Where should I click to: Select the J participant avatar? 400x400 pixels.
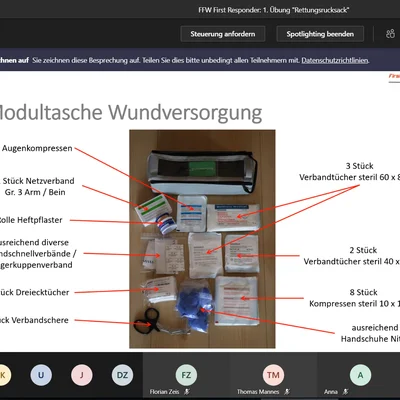click(x=82, y=375)
